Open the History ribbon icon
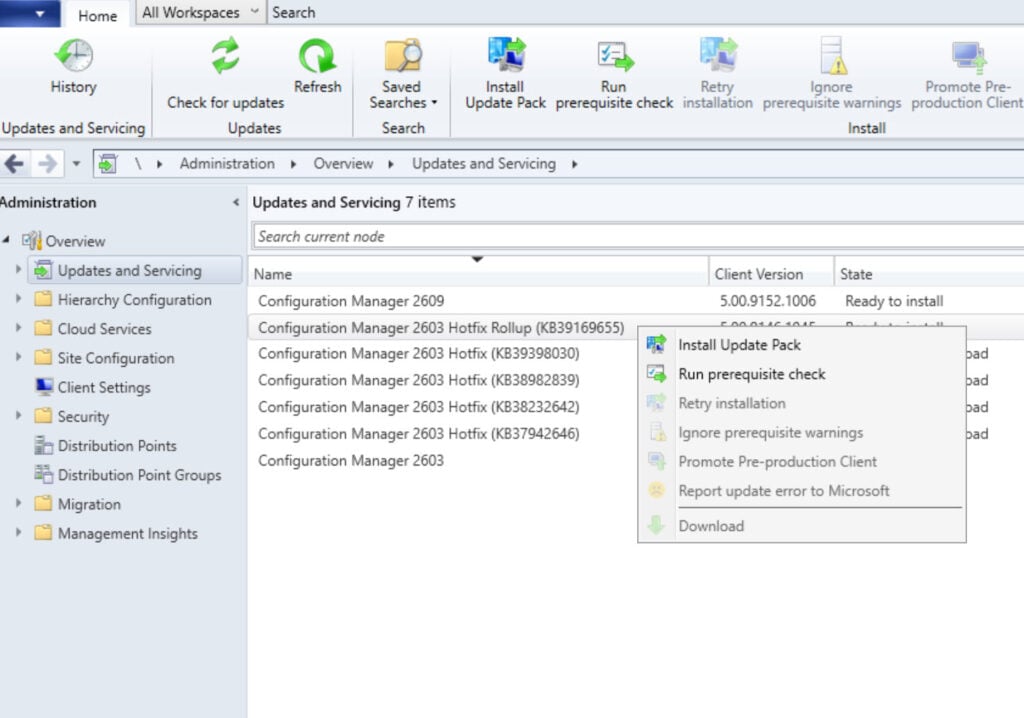Viewport: 1024px width, 718px height. (x=73, y=55)
